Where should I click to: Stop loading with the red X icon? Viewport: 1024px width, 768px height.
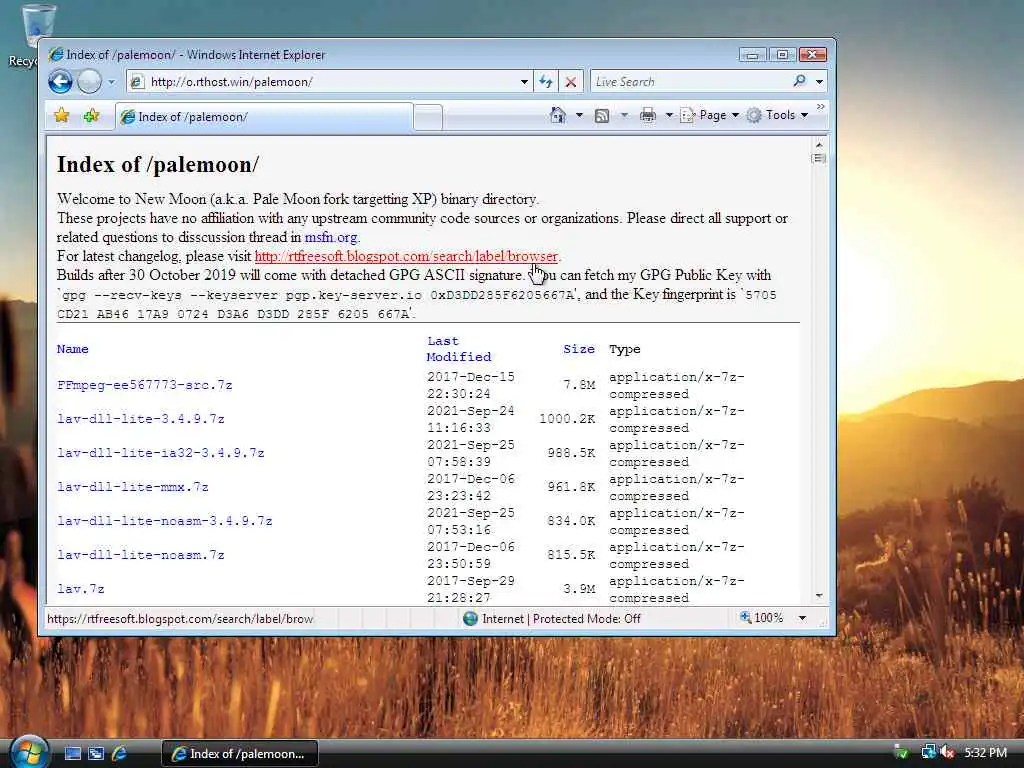[x=571, y=82]
